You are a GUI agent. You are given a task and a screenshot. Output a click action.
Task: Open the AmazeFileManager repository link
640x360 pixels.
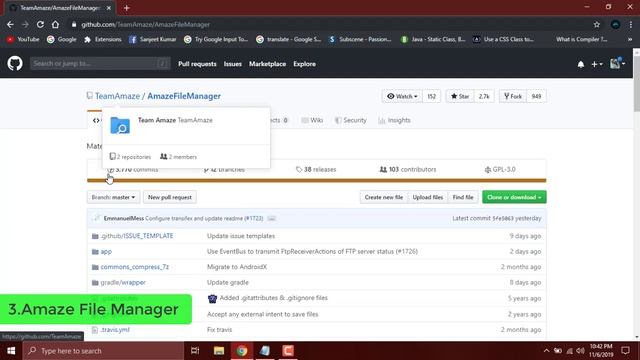point(184,96)
